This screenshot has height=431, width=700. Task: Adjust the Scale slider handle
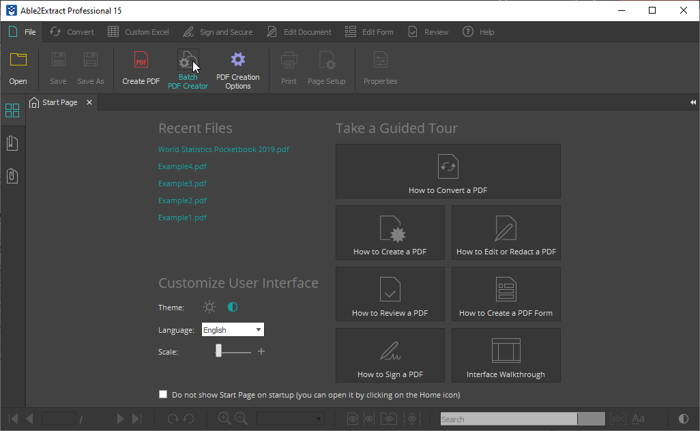pos(219,351)
